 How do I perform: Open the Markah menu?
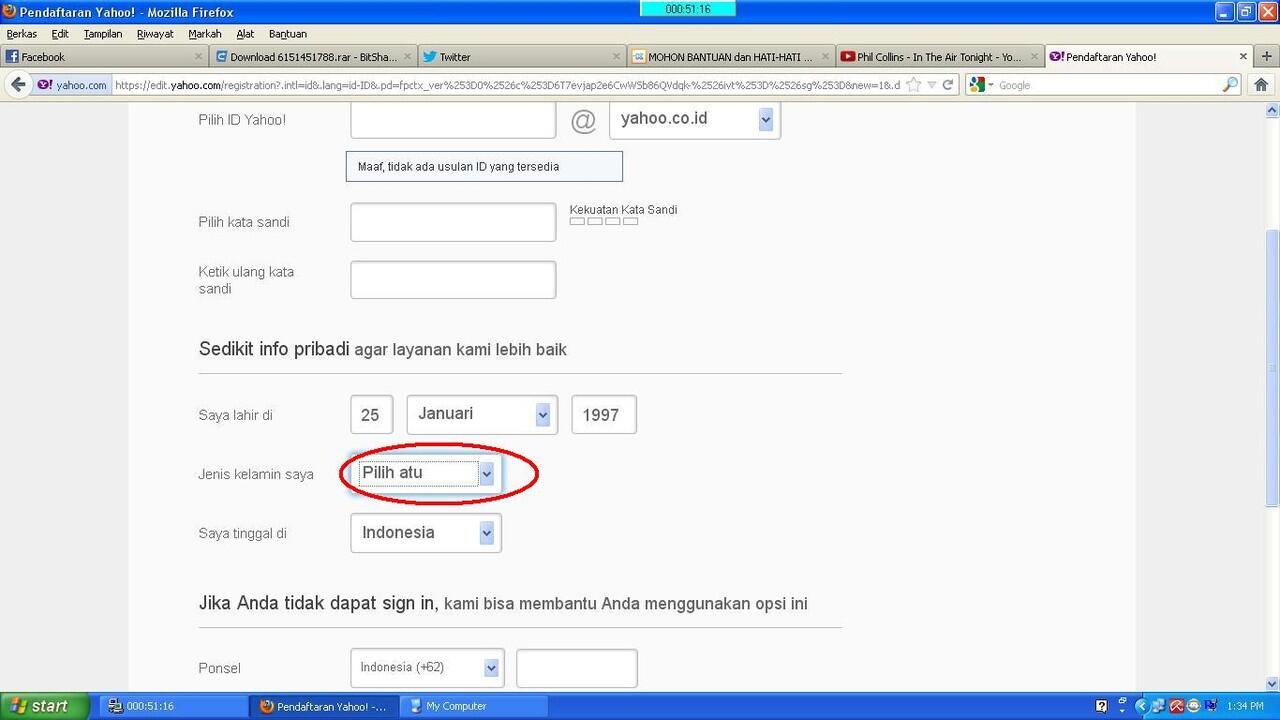coord(205,34)
